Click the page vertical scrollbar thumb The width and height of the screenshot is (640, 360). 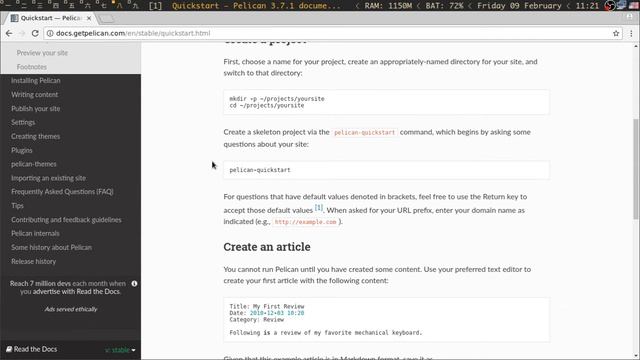636,169
